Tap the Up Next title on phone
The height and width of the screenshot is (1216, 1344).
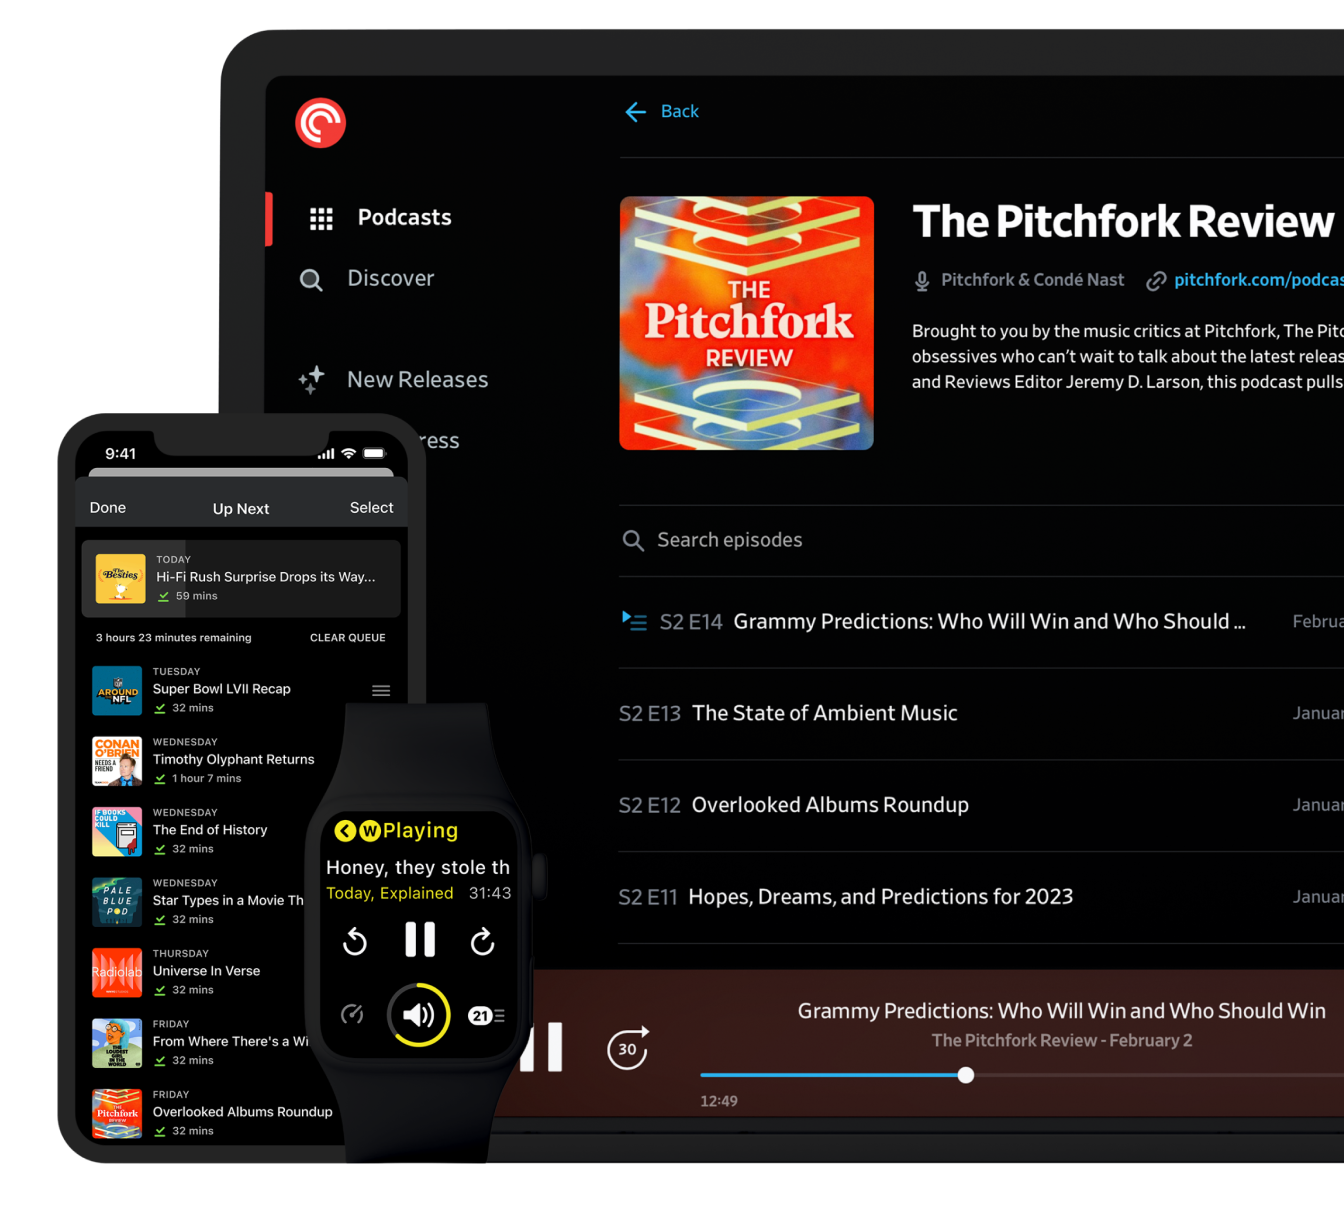241,509
